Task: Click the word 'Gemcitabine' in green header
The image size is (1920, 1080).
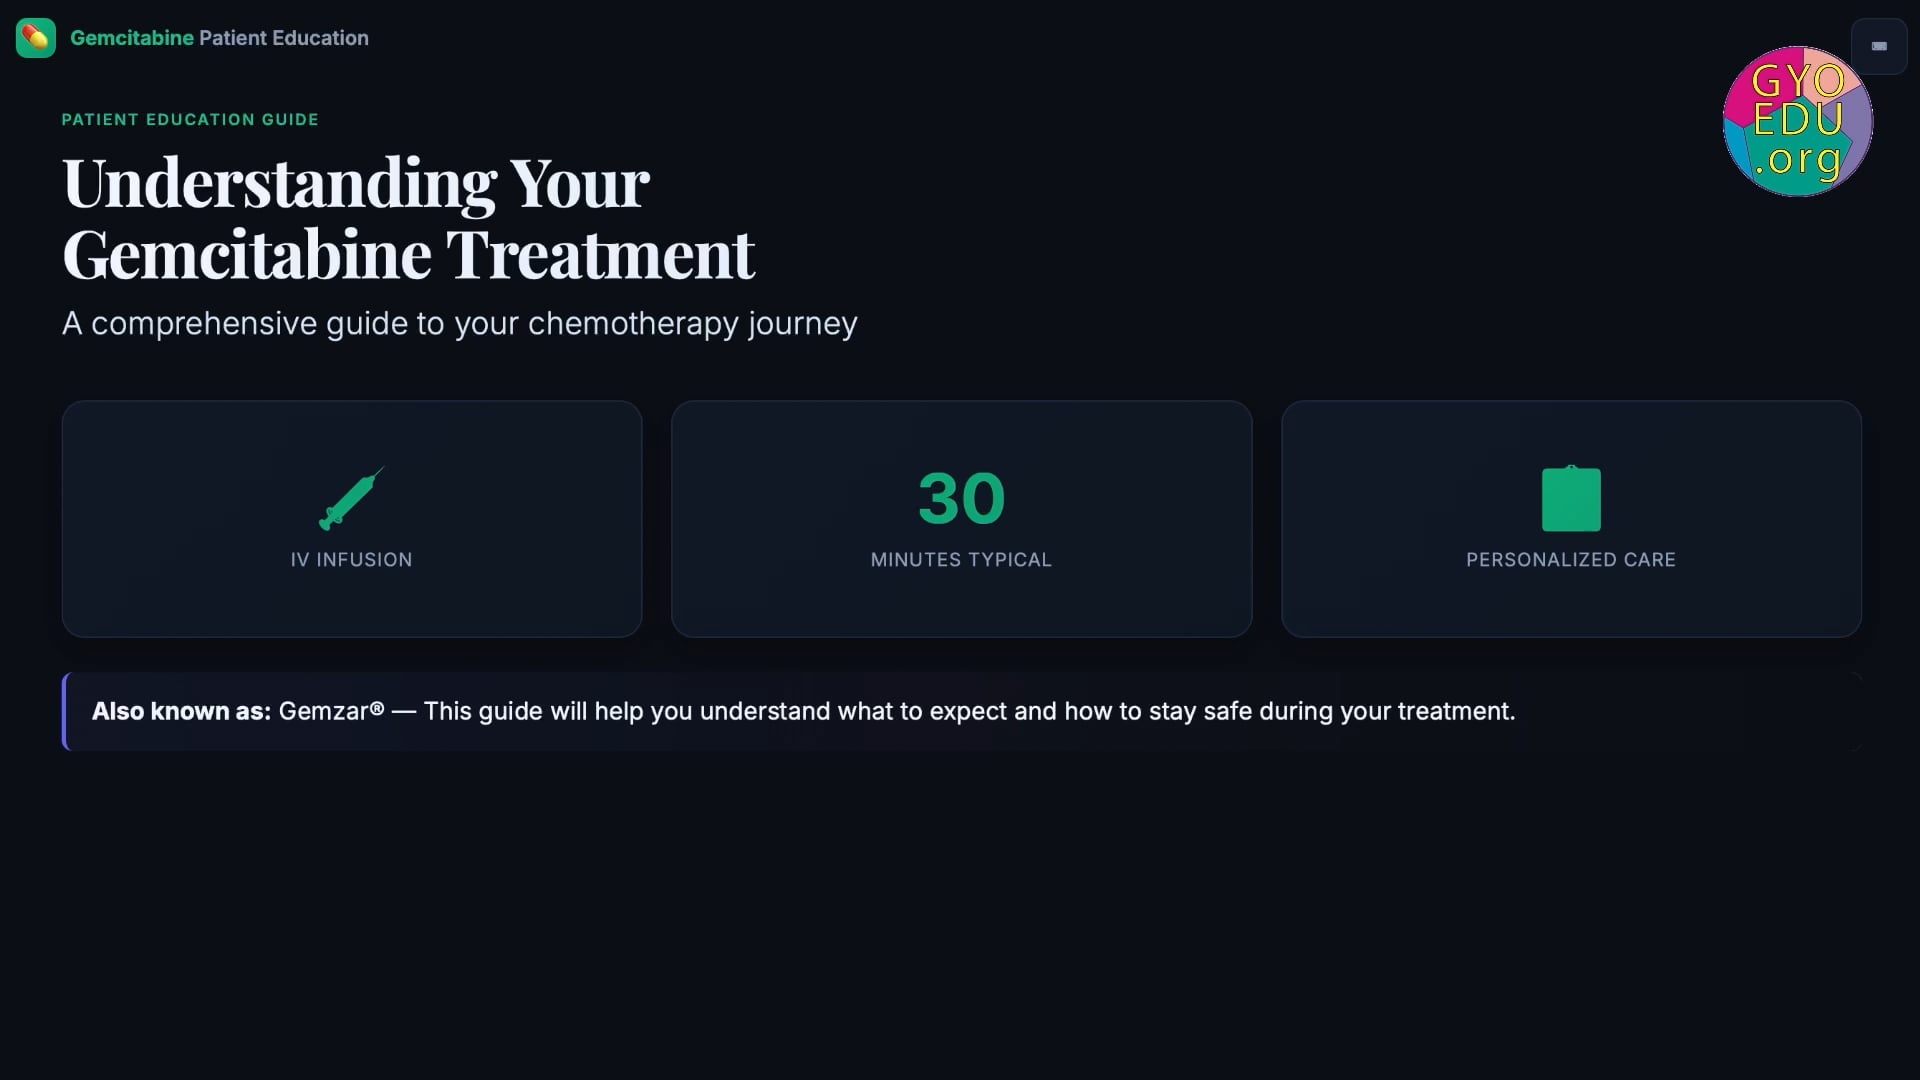Action: [x=131, y=38]
